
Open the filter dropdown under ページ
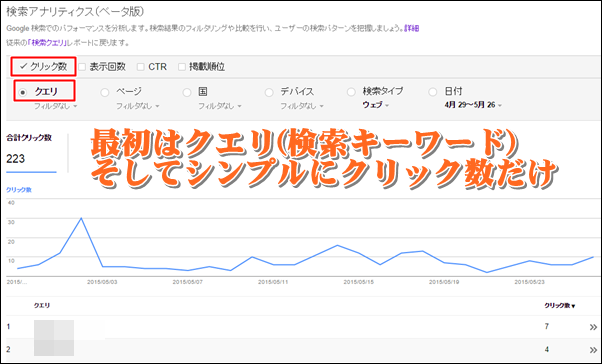[x=138, y=106]
